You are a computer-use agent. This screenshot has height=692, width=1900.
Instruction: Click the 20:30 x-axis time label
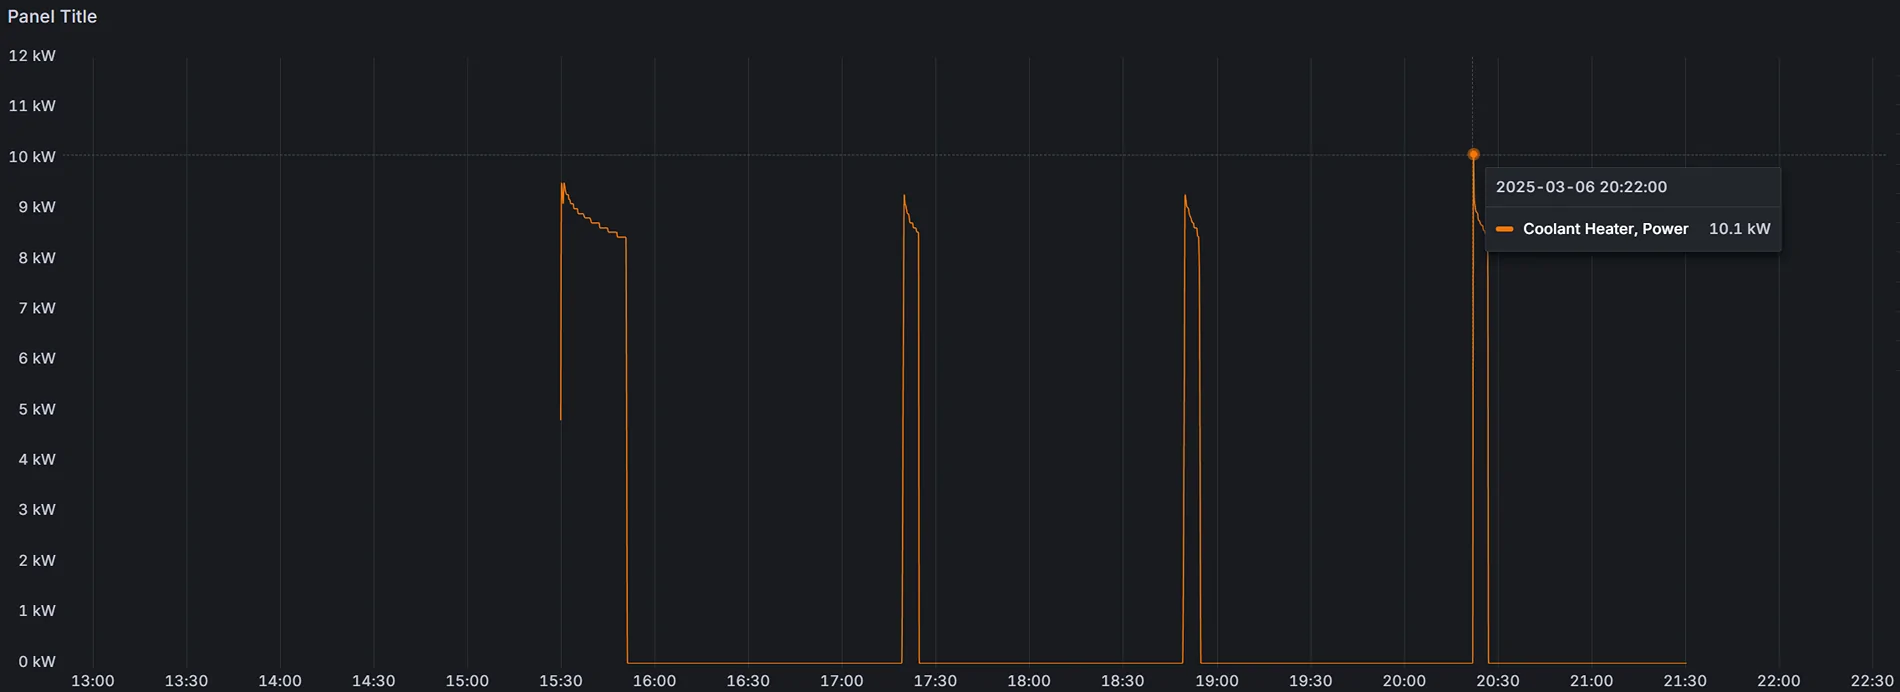[x=1497, y=681]
